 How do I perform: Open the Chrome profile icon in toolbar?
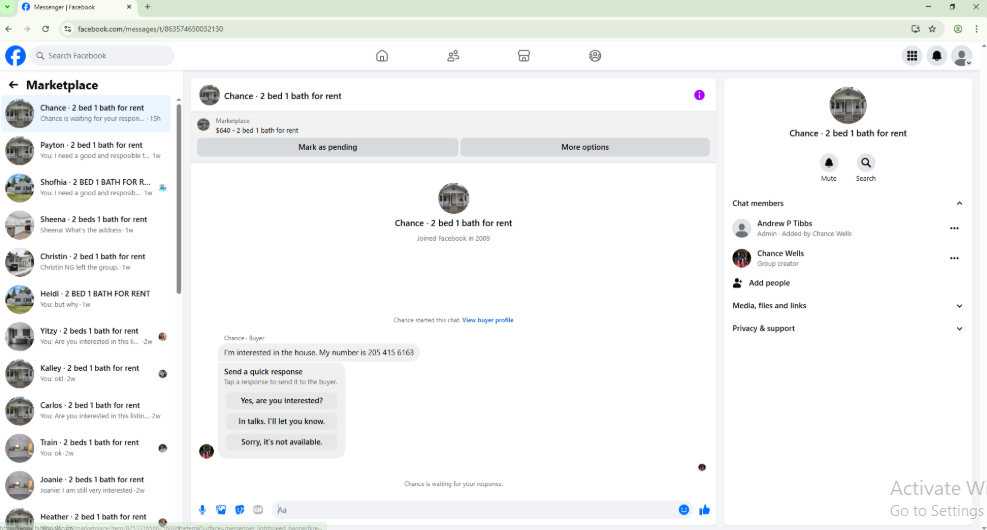pyautogui.click(x=957, y=29)
